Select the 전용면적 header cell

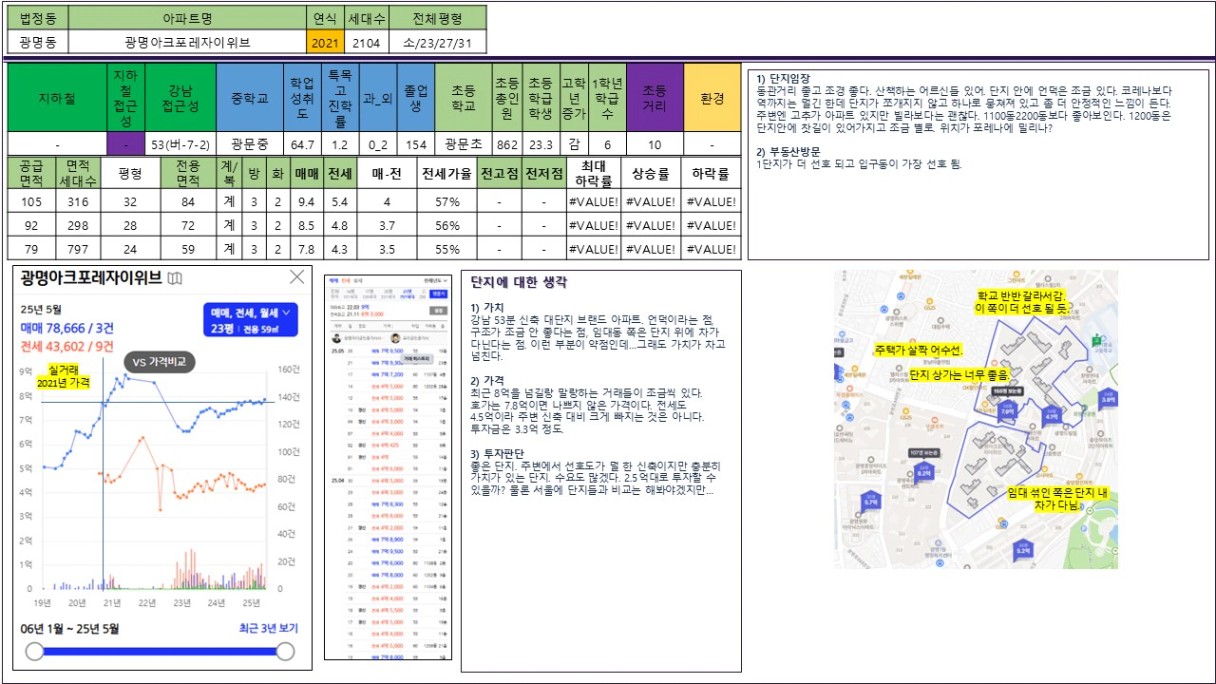(x=188, y=174)
